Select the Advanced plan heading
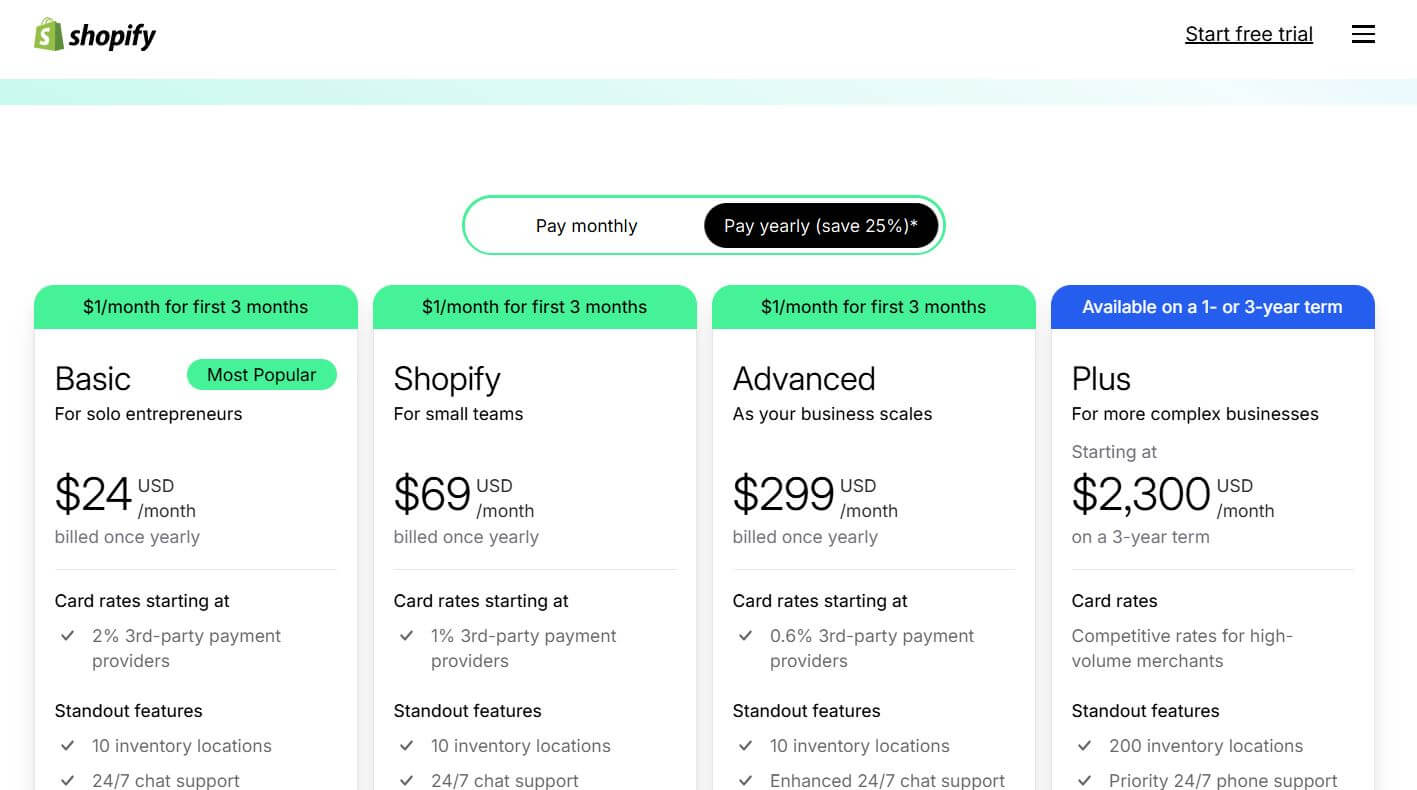 pyautogui.click(x=804, y=379)
